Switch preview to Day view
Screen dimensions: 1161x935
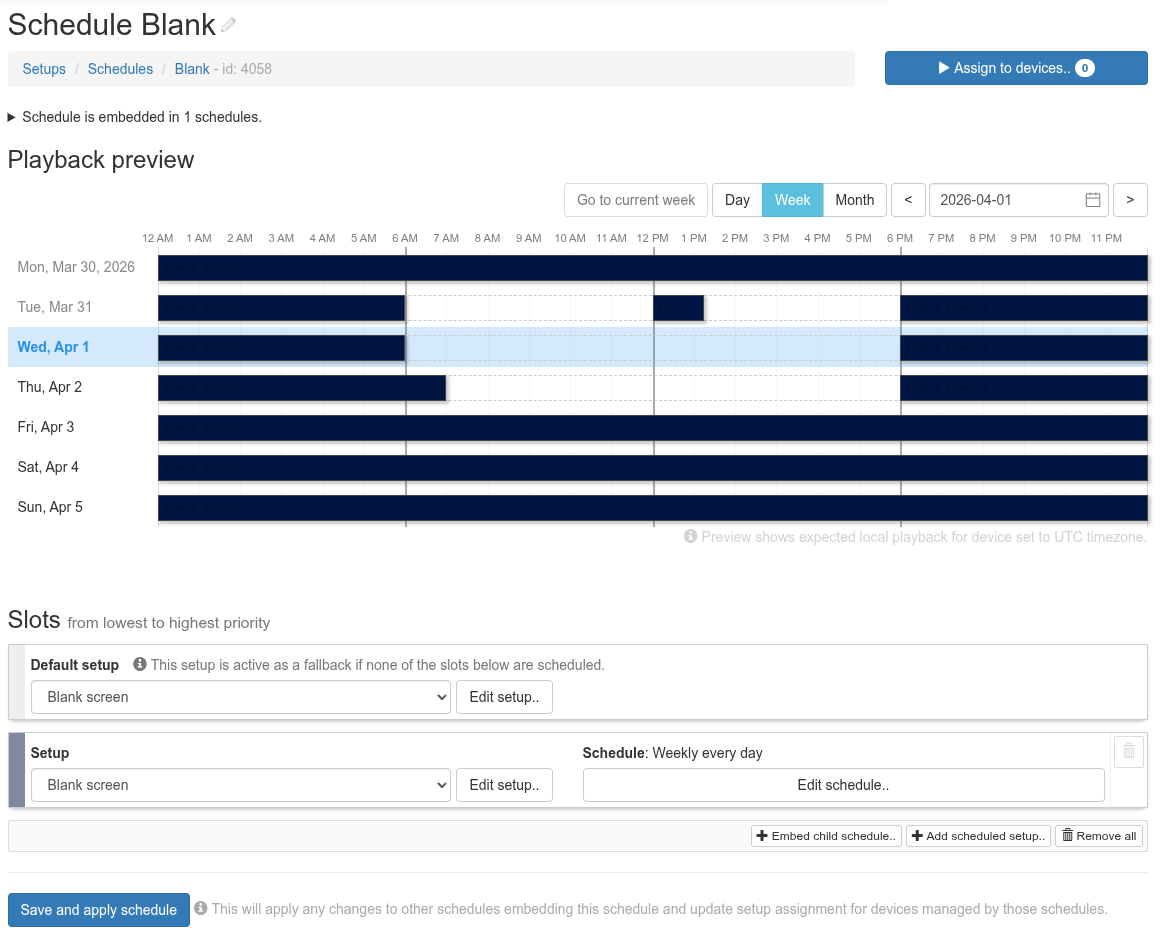tap(737, 200)
